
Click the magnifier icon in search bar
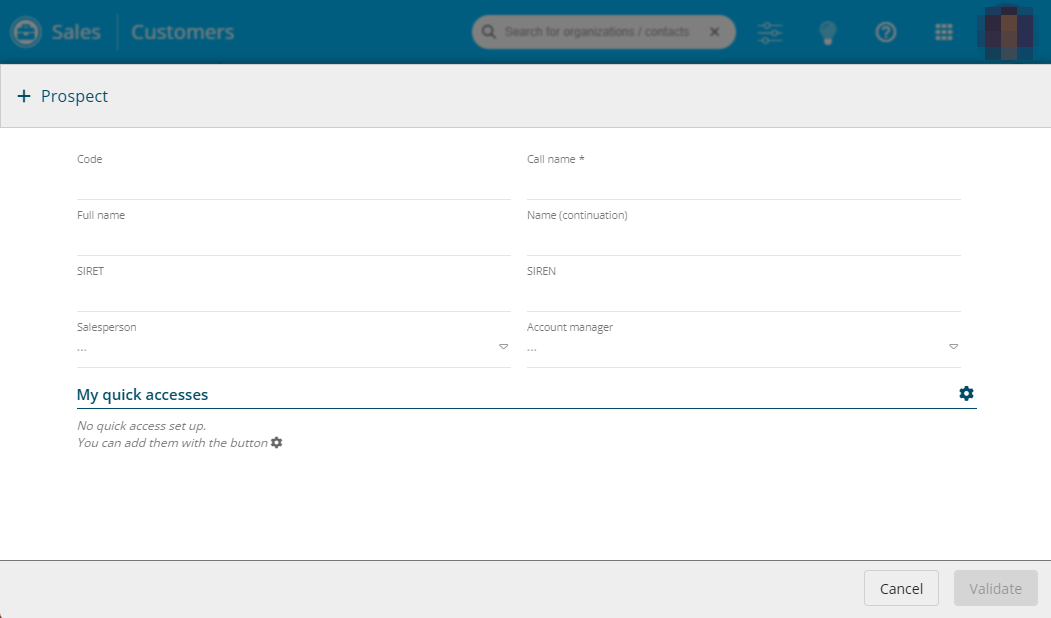pyautogui.click(x=488, y=32)
